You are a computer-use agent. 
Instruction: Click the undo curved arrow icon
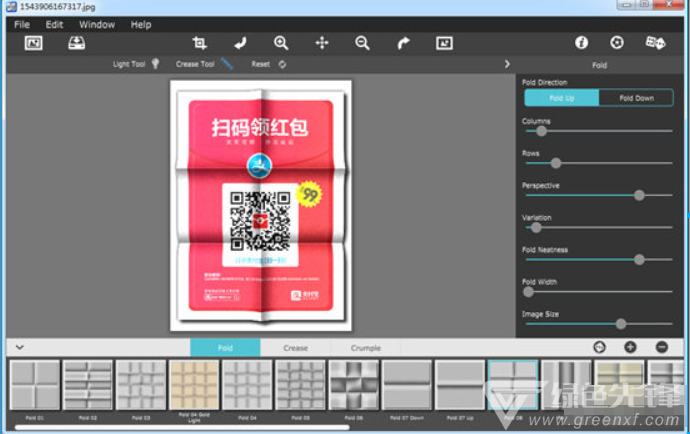[x=240, y=43]
